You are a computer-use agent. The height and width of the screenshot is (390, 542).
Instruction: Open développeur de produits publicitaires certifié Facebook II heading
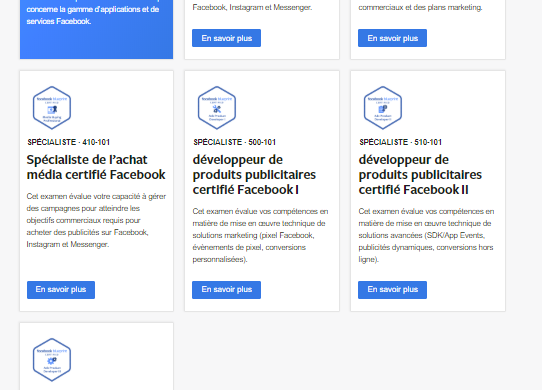420,175
